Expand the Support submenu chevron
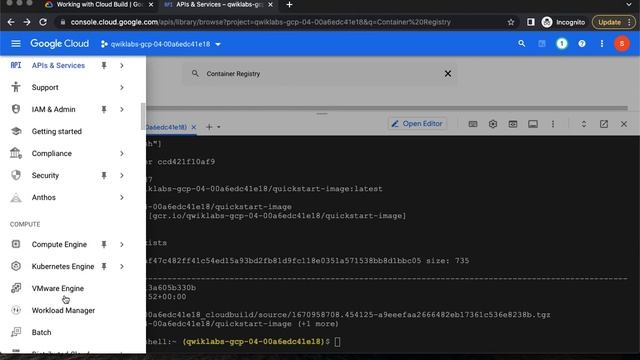This screenshot has width=640, height=360. (122, 87)
